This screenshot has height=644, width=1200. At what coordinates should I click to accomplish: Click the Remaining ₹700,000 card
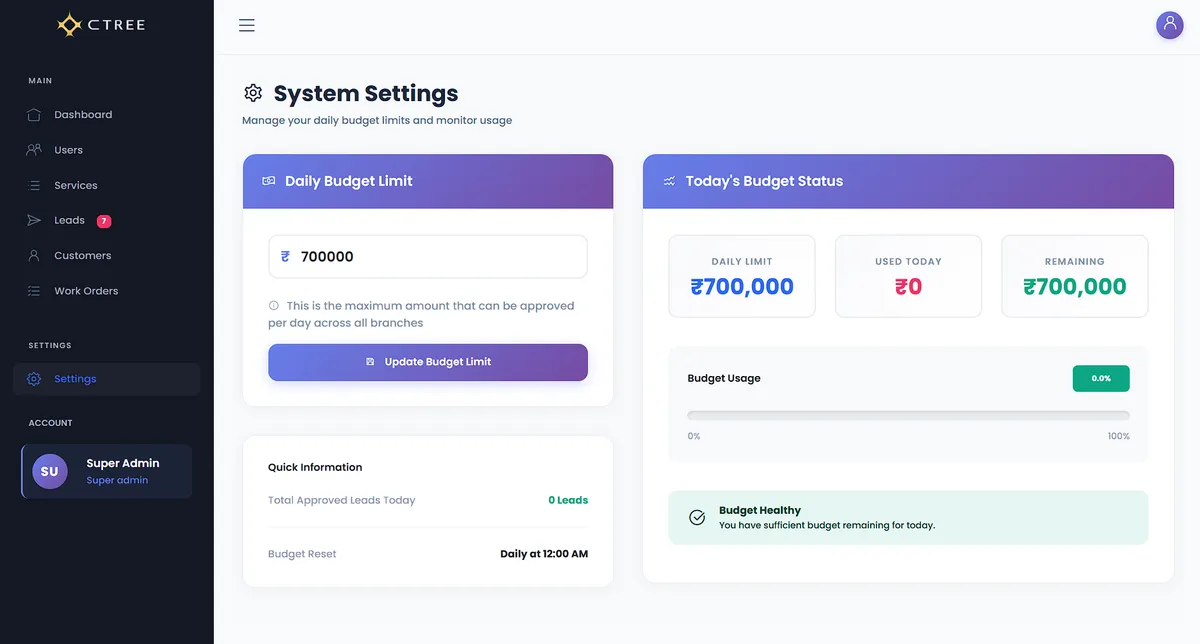click(1075, 276)
